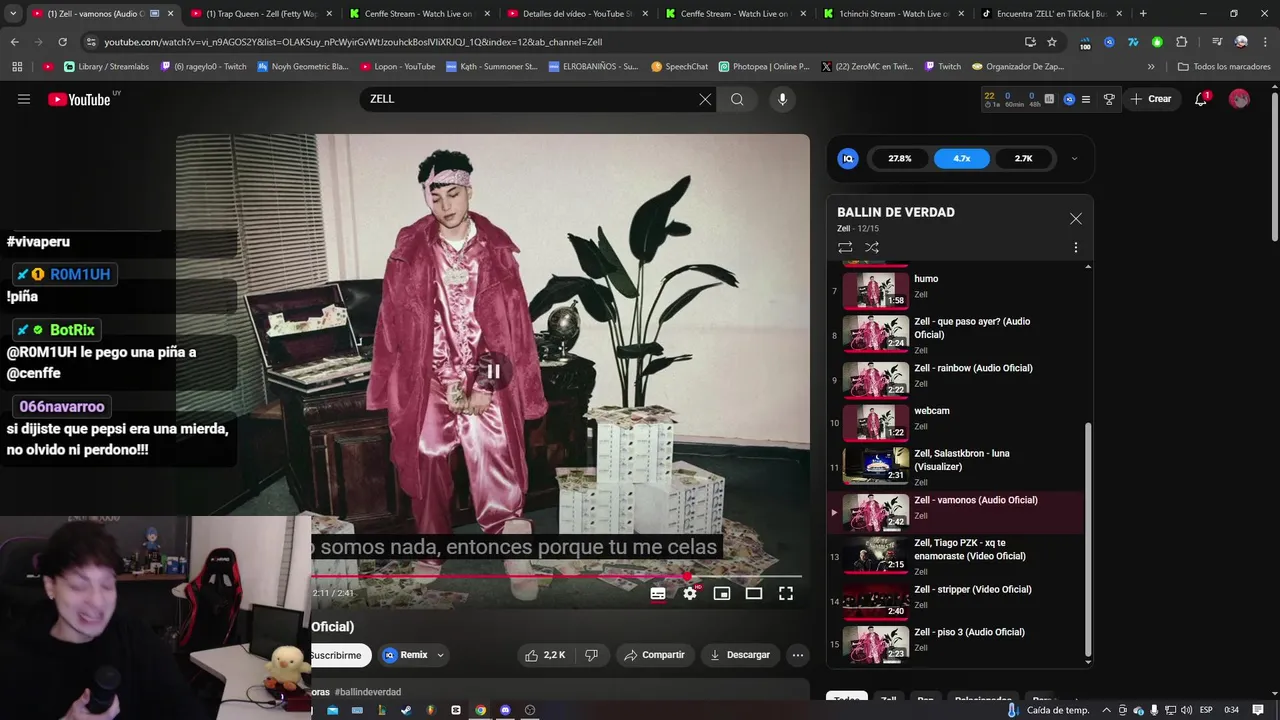Viewport: 1280px width, 720px height.
Task: Reload the page
Action: (62, 42)
